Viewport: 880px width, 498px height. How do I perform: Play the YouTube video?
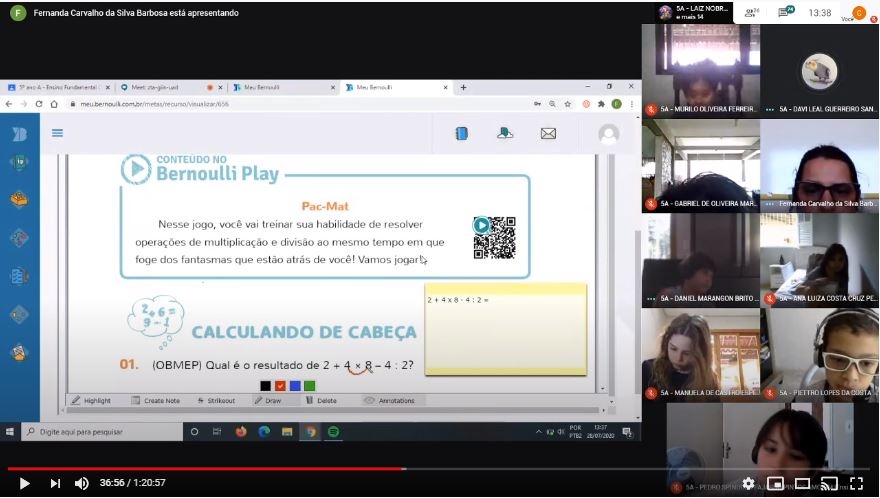click(x=24, y=483)
